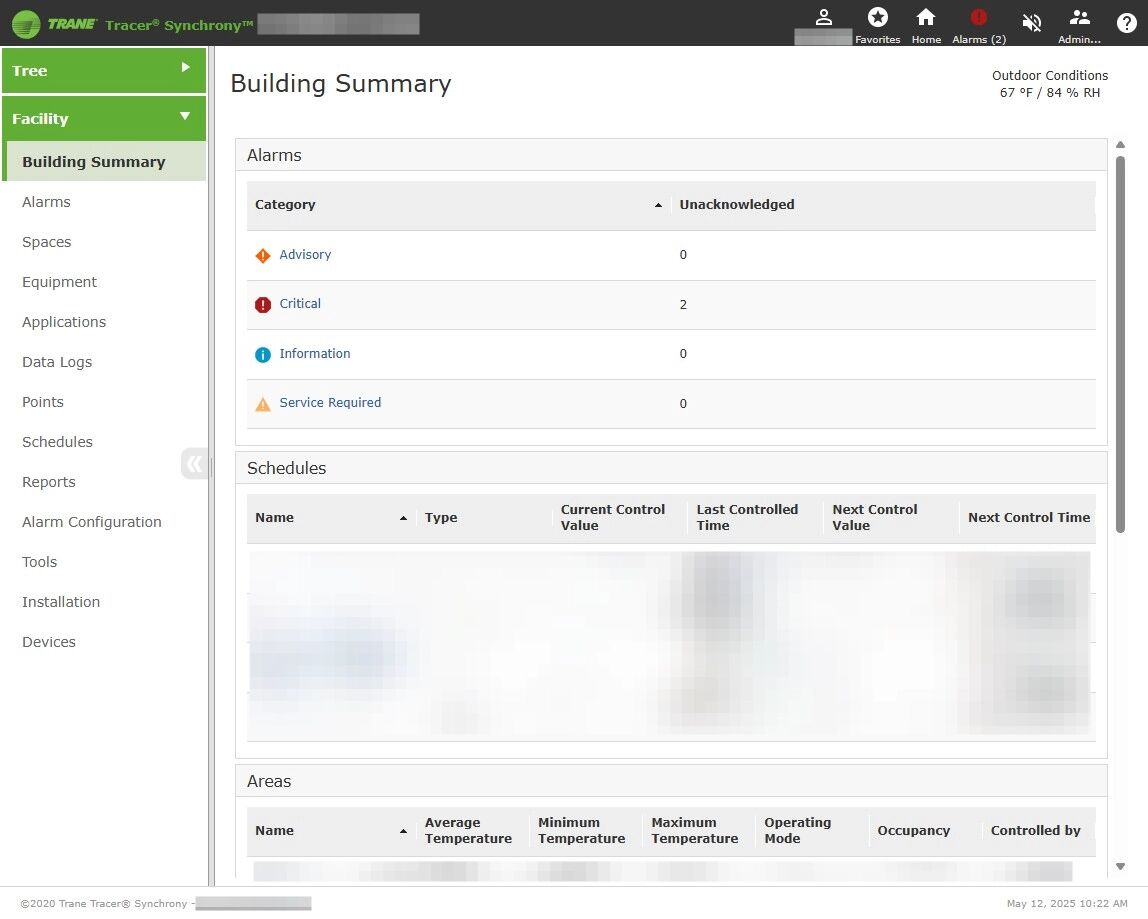The width and height of the screenshot is (1148, 919).
Task: Follow the Critical alarm link
Action: (x=300, y=303)
